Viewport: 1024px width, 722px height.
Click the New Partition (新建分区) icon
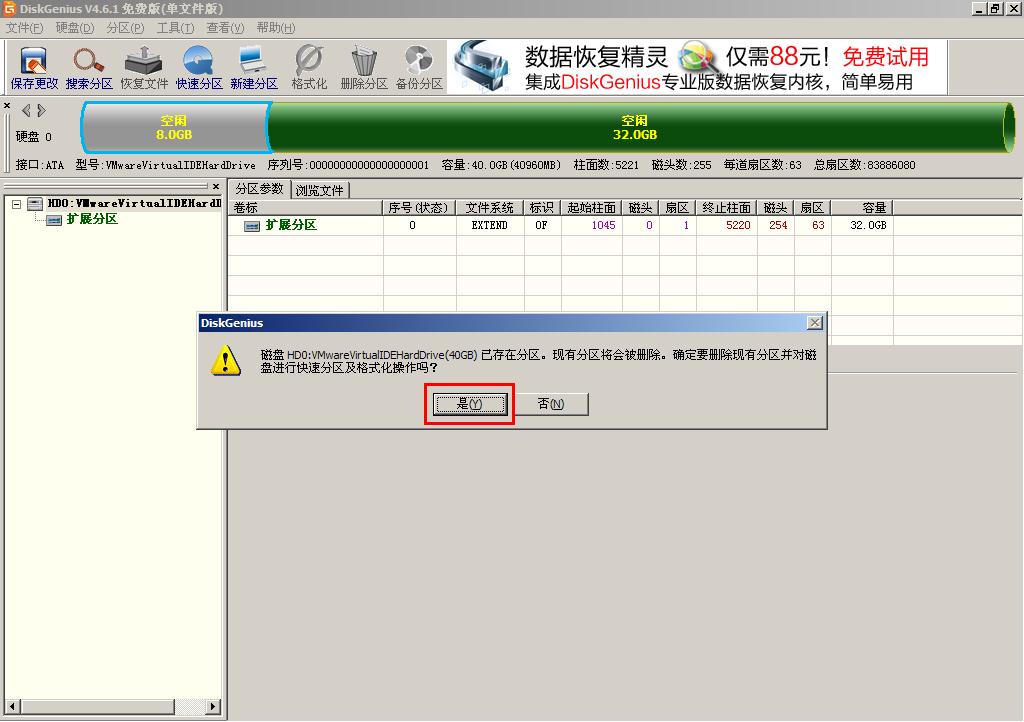coord(253,68)
